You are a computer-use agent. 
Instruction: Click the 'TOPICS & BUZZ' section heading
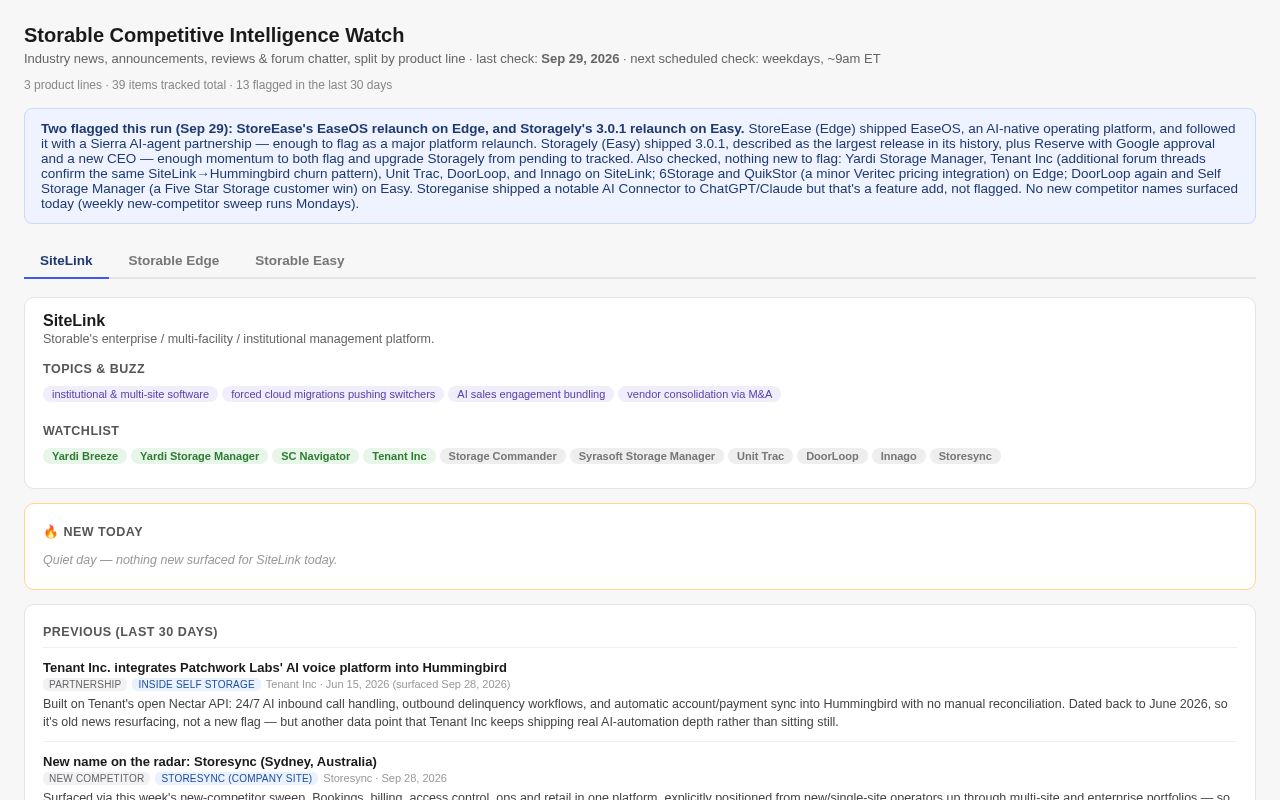tap(94, 369)
